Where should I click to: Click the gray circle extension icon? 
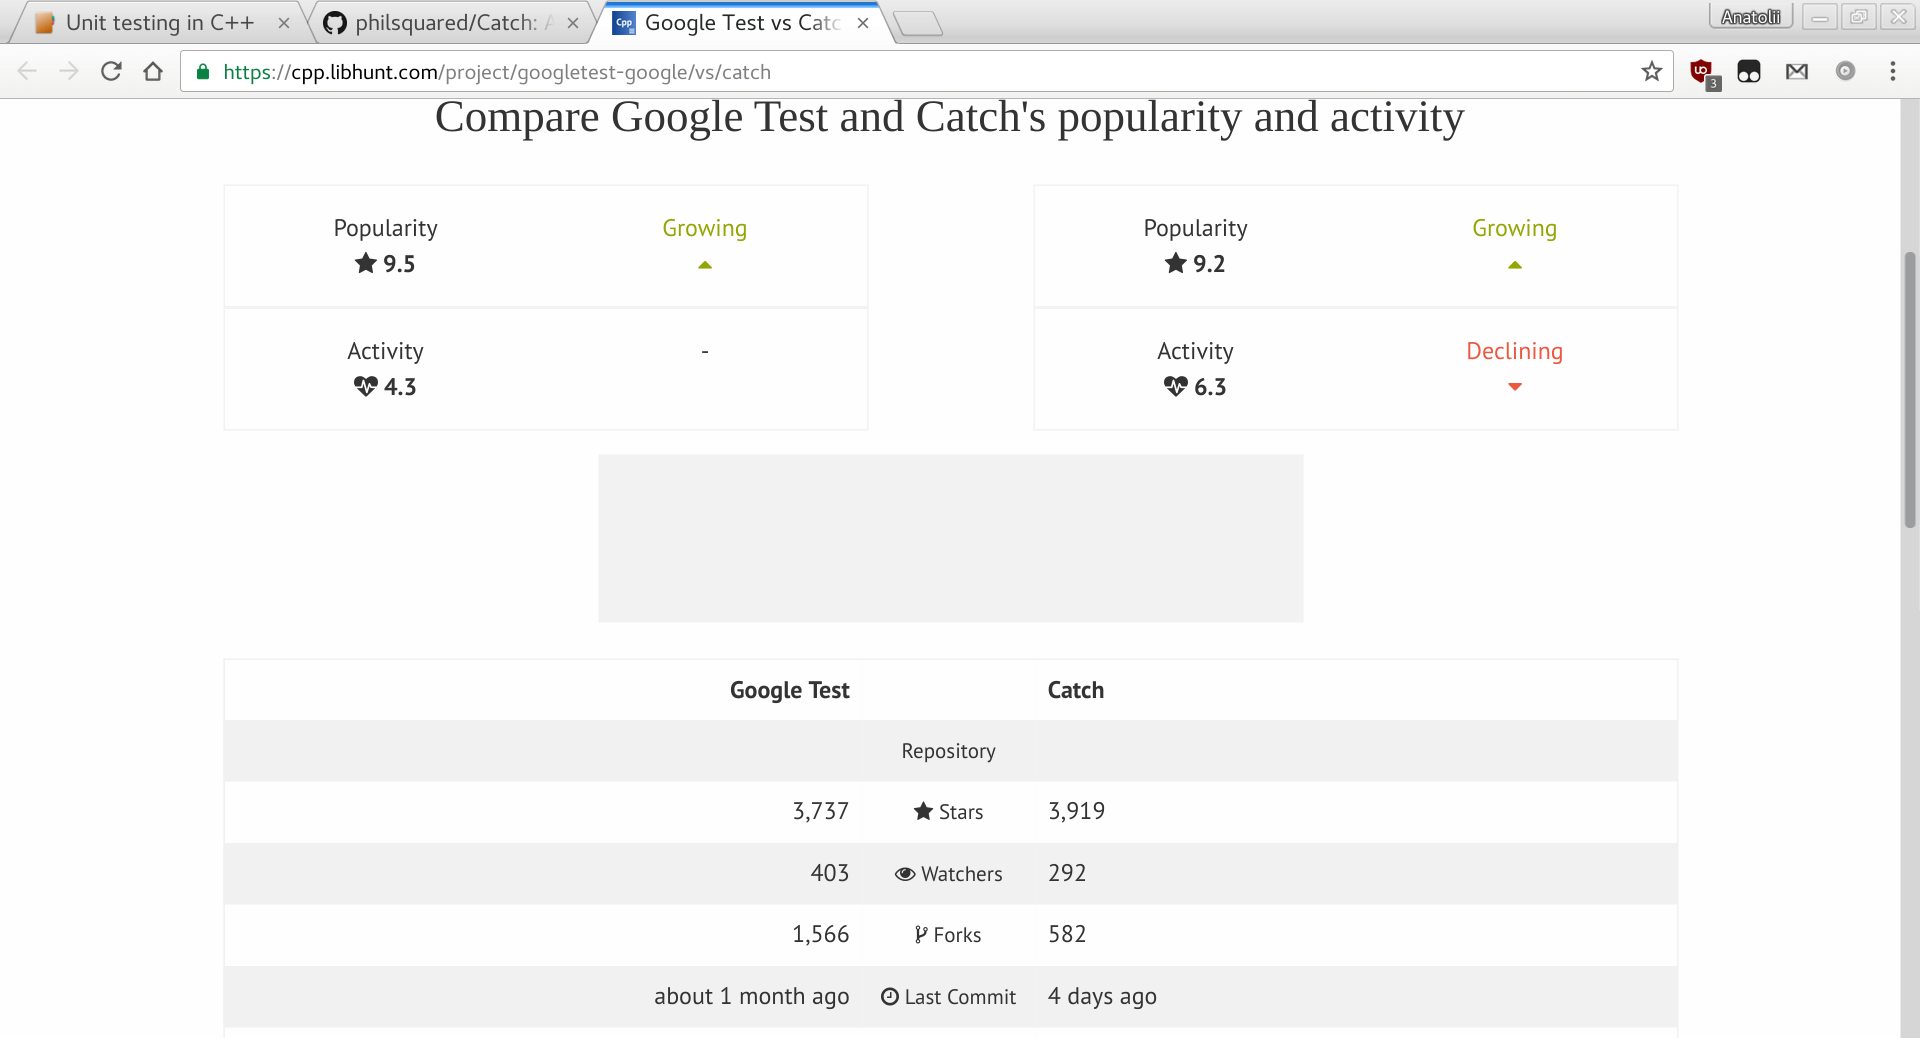[x=1845, y=71]
